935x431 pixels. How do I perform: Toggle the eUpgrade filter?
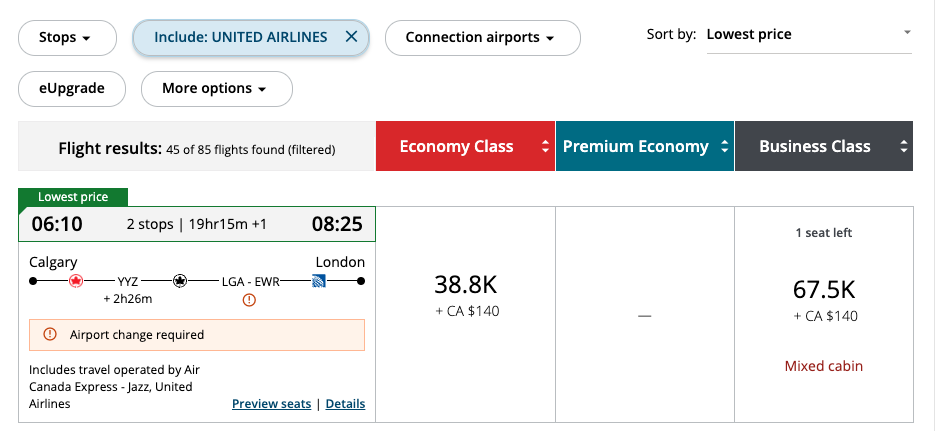(x=72, y=88)
